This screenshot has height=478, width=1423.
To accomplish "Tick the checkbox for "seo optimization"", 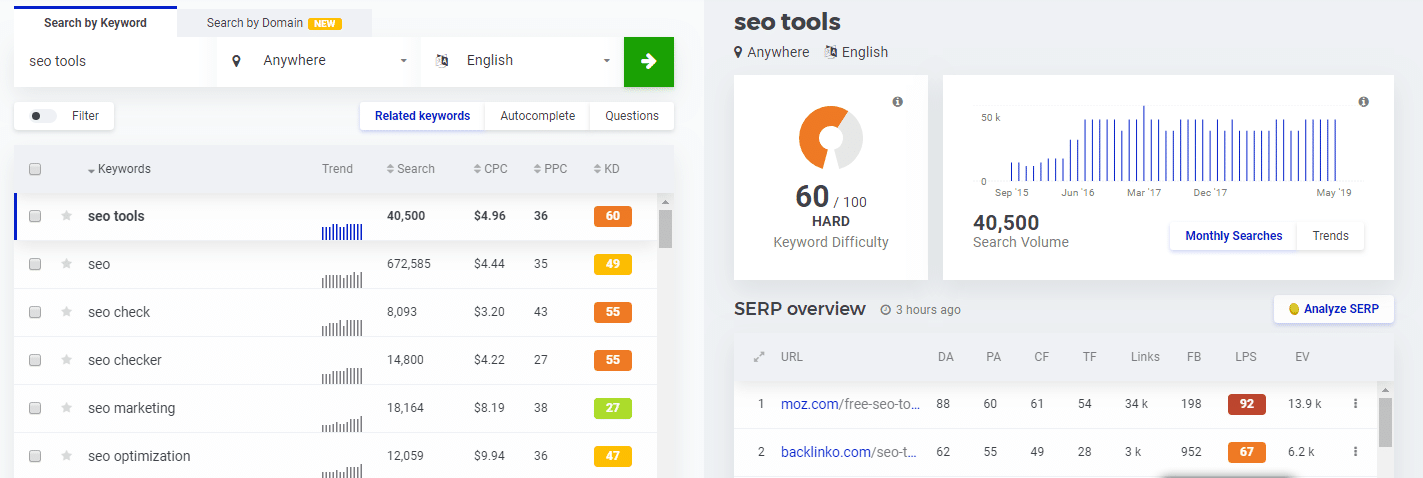I will 35,456.
